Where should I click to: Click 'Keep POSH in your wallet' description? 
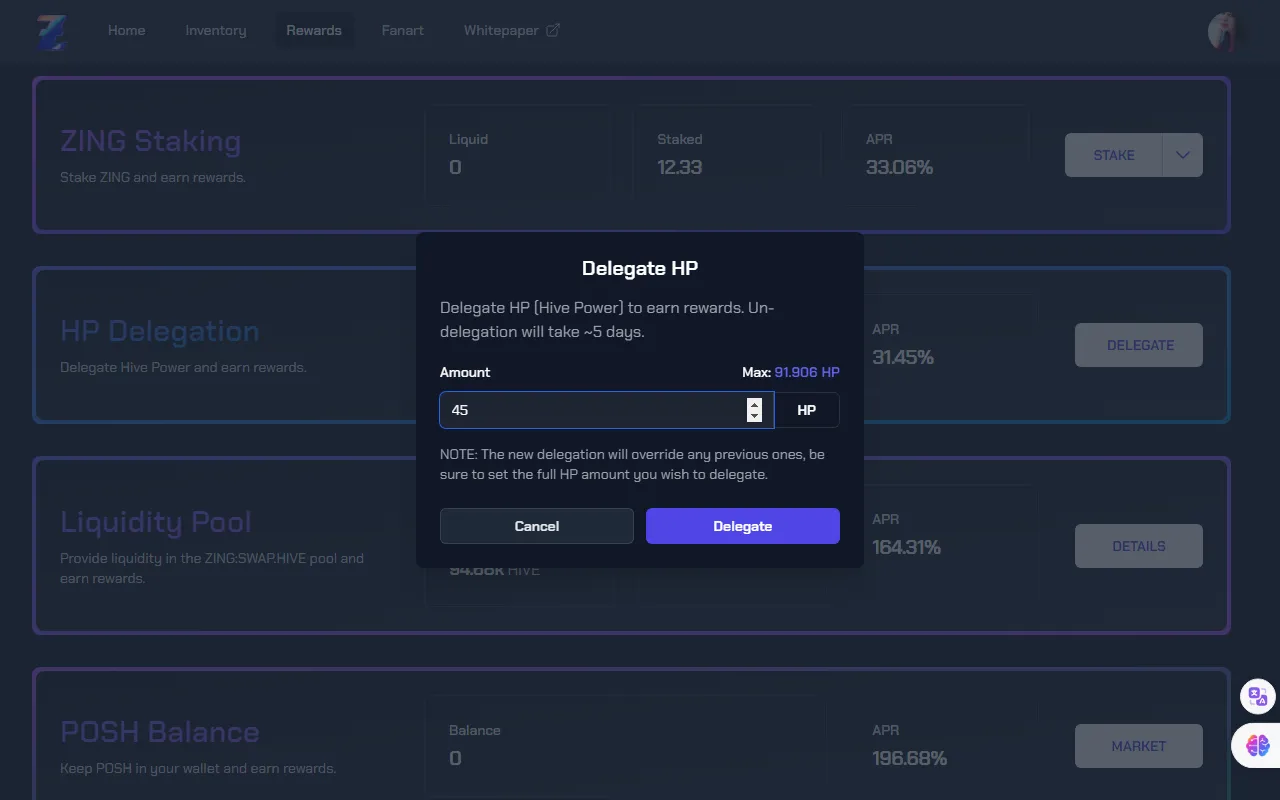(198, 768)
